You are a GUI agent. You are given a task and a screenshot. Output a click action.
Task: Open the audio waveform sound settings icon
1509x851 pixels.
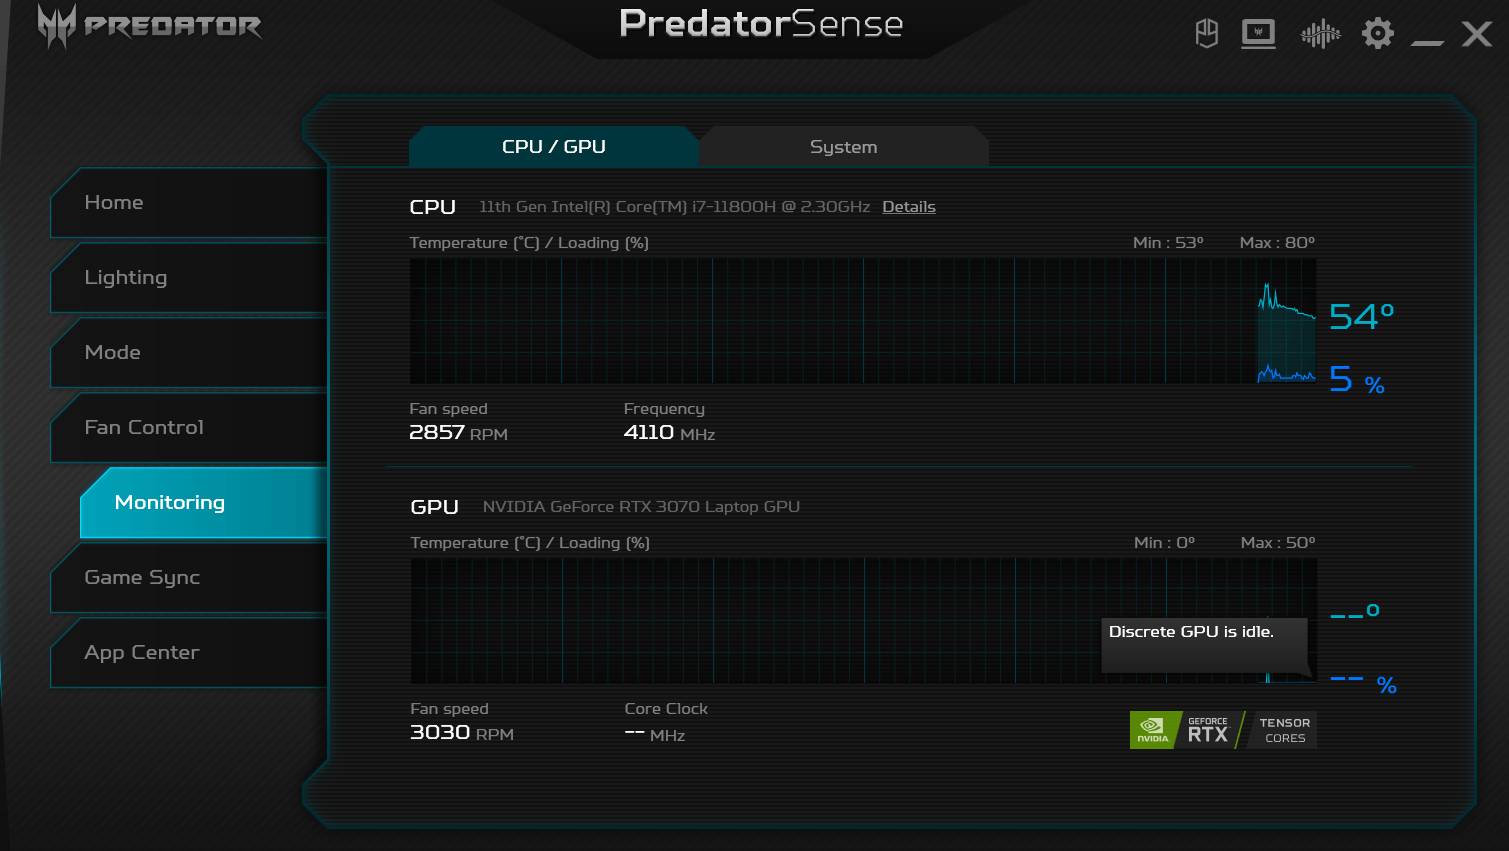(x=1320, y=34)
